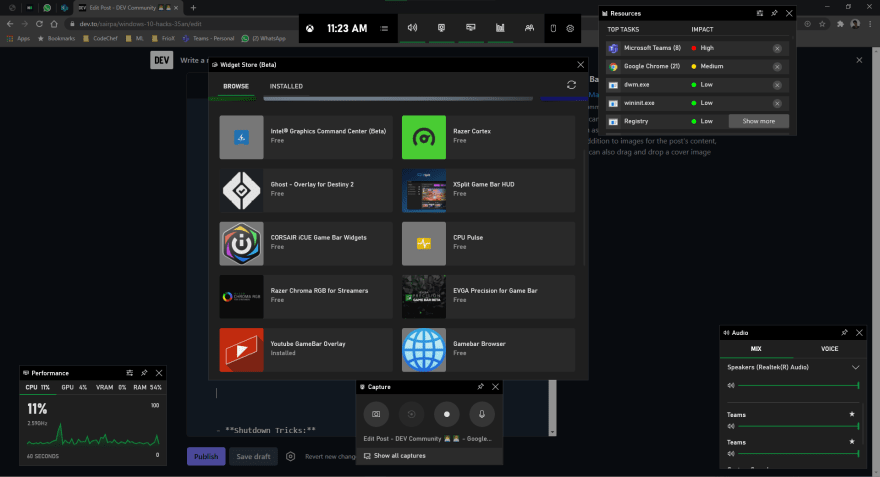Screen dimensions: 880x477
Task: End the wininit.exe task
Action: 777,103
